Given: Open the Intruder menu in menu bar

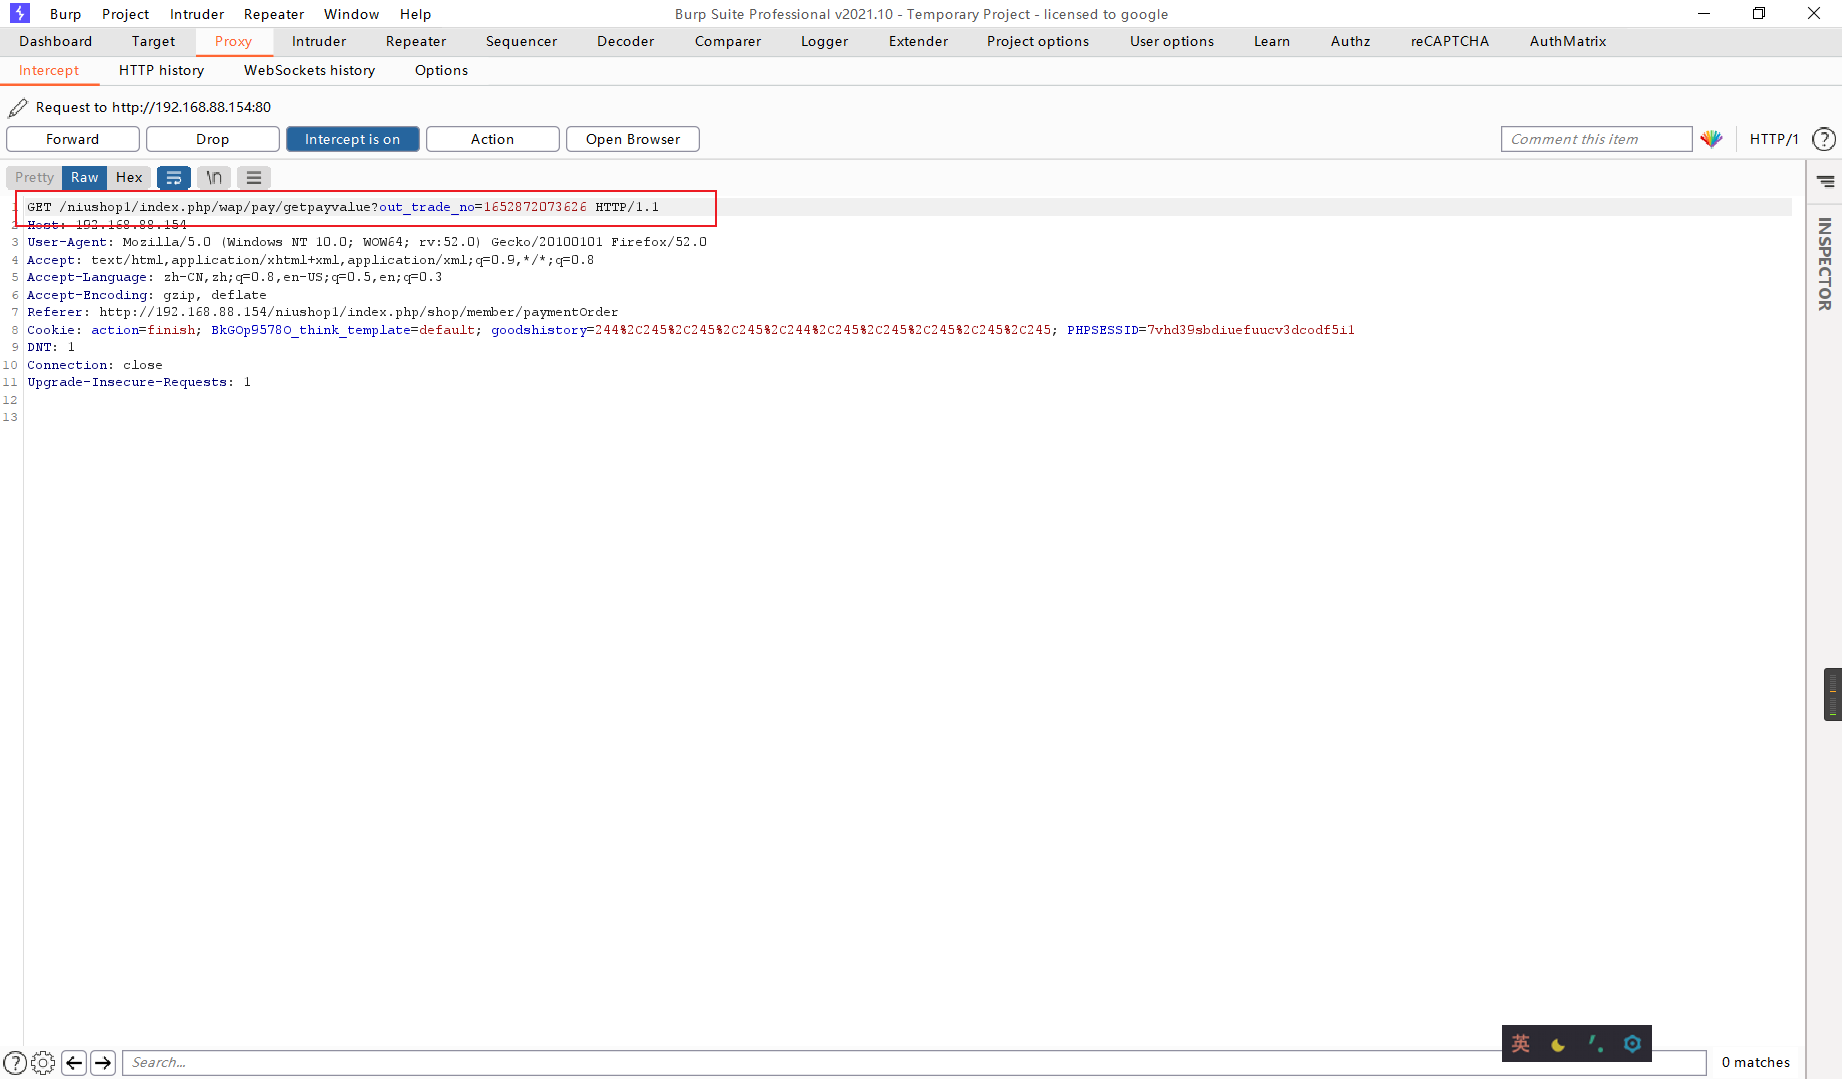Looking at the screenshot, I should point(197,14).
